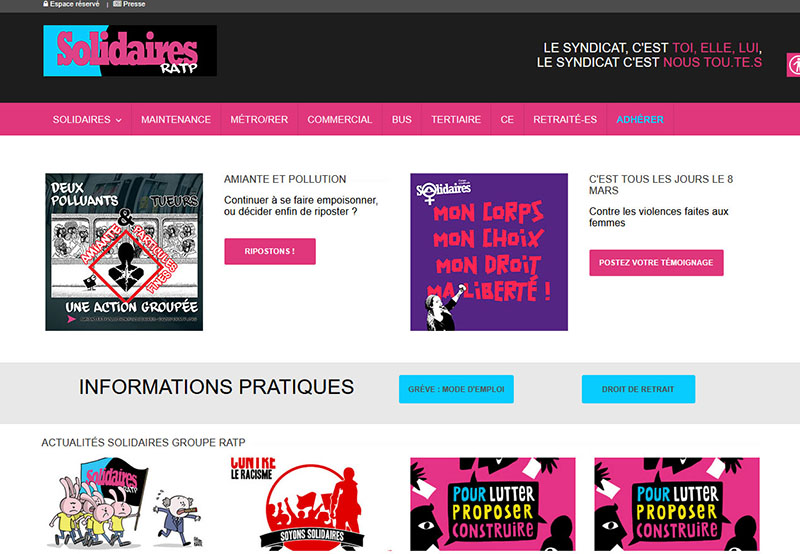Click the Adhérer link in blue
The height and width of the screenshot is (554, 800).
coord(640,119)
